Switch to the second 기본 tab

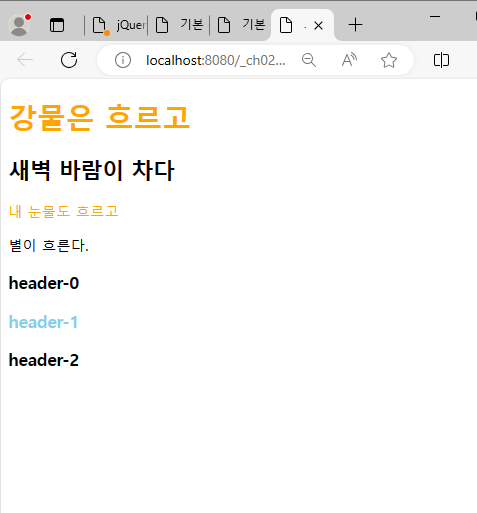pyautogui.click(x=241, y=25)
